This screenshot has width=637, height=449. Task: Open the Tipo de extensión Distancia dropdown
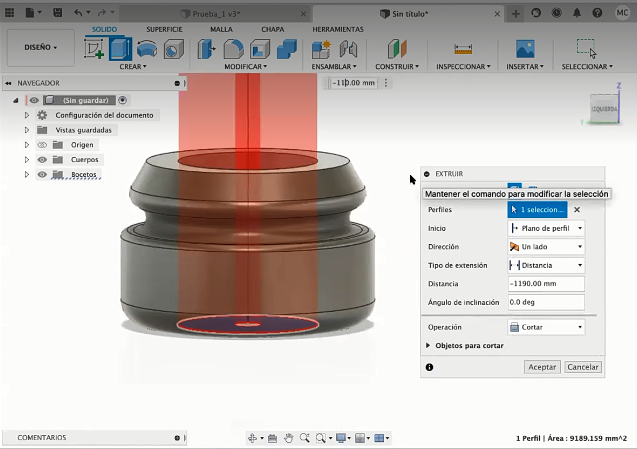pos(546,265)
